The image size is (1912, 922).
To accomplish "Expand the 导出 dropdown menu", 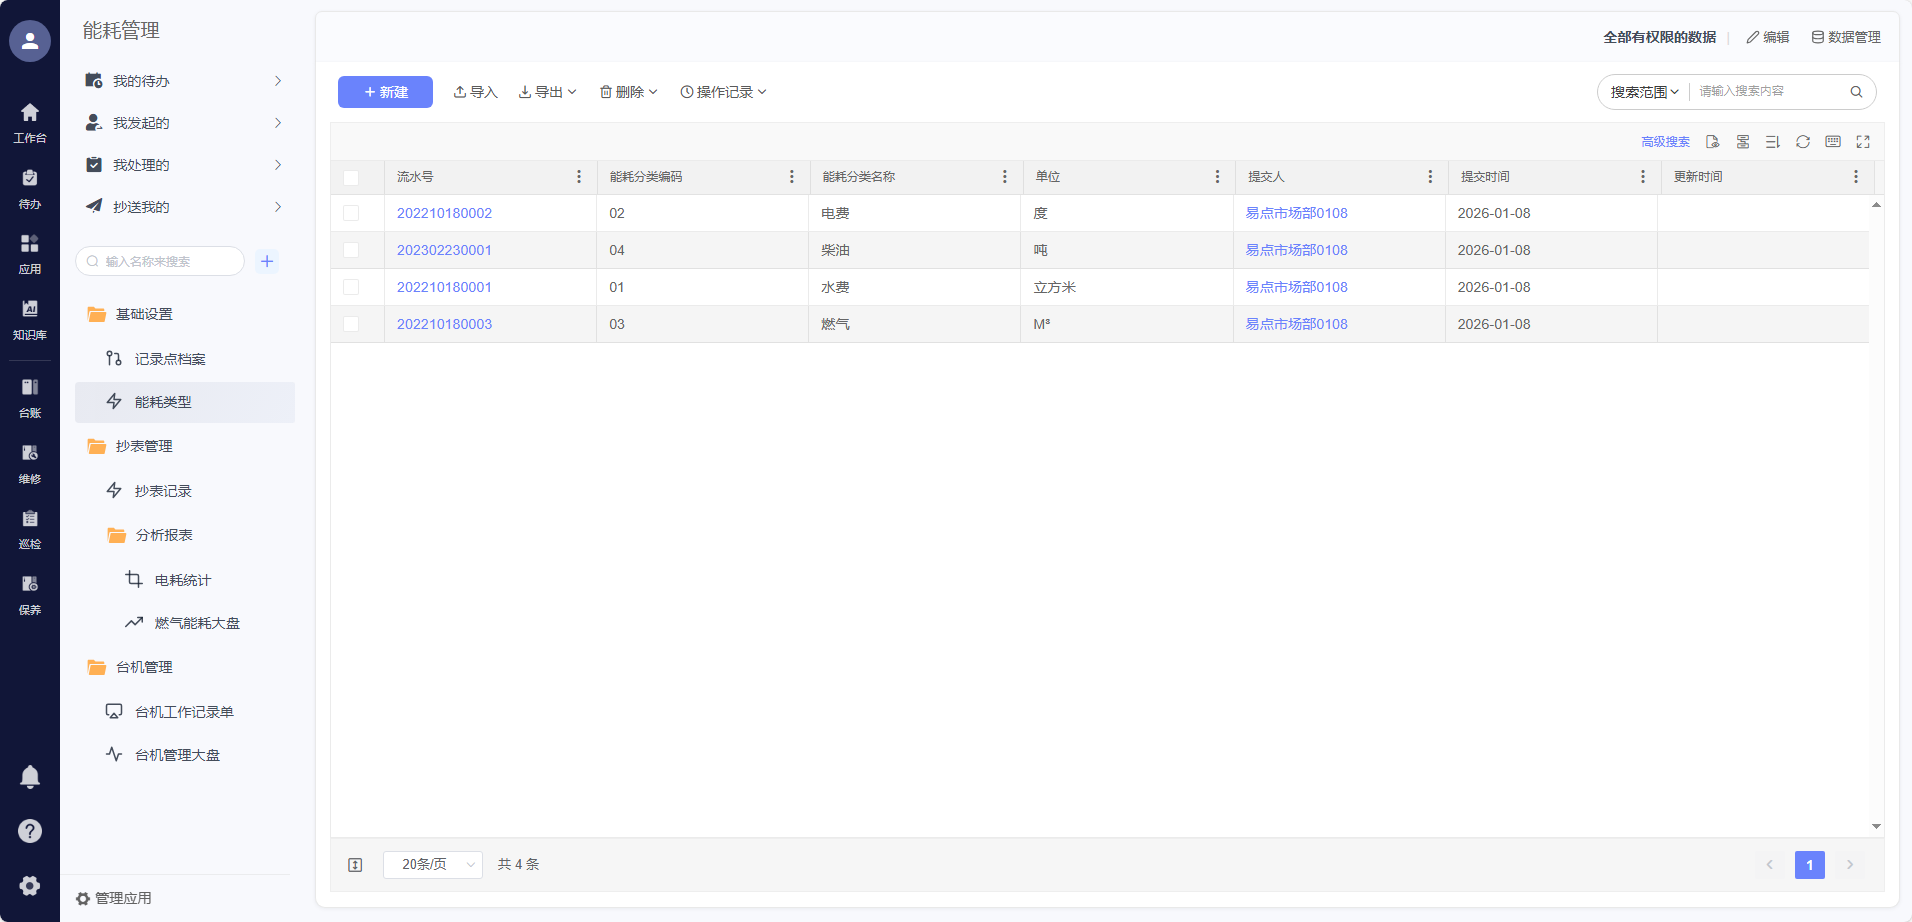I will point(547,92).
